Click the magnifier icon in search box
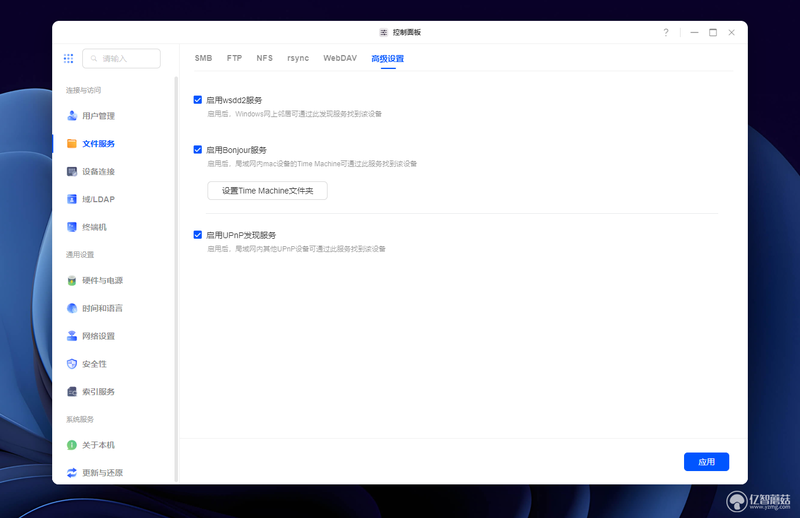Image resolution: width=800 pixels, height=518 pixels. 94,59
